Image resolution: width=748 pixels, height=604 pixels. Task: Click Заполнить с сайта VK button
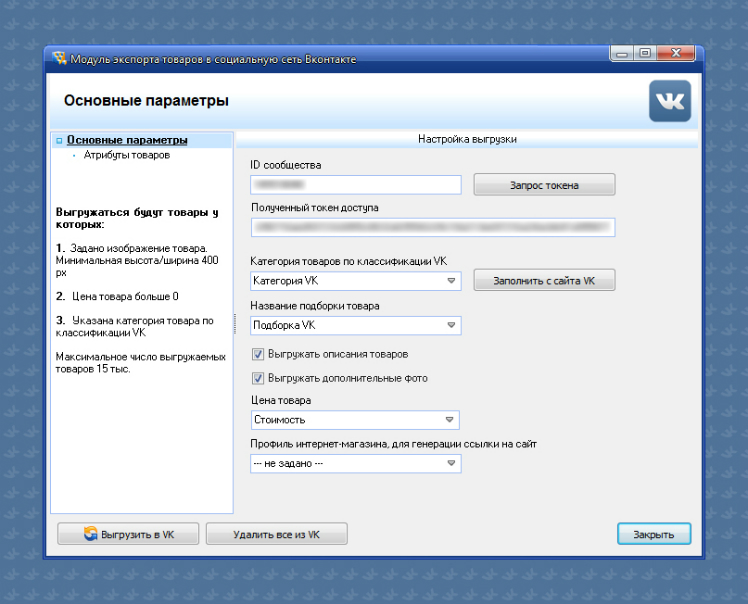click(544, 280)
